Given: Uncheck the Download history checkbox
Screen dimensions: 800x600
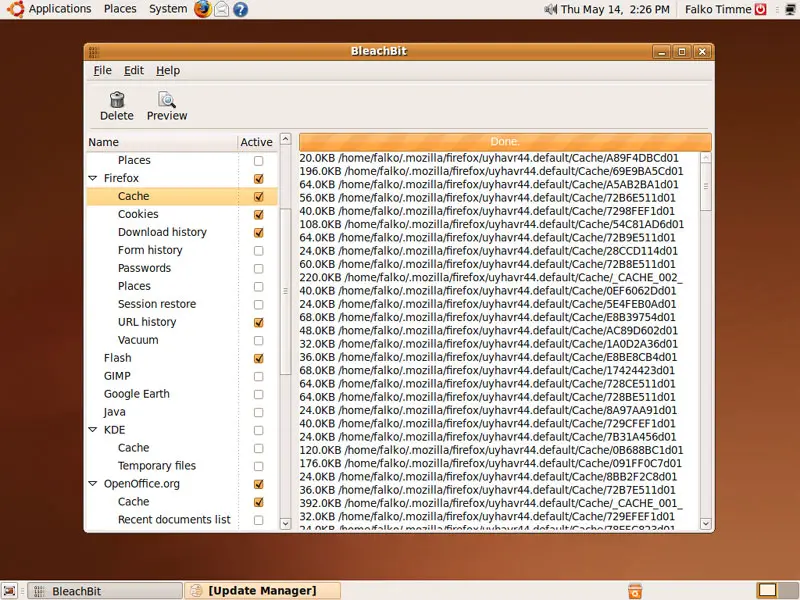Looking at the screenshot, I should pos(259,232).
